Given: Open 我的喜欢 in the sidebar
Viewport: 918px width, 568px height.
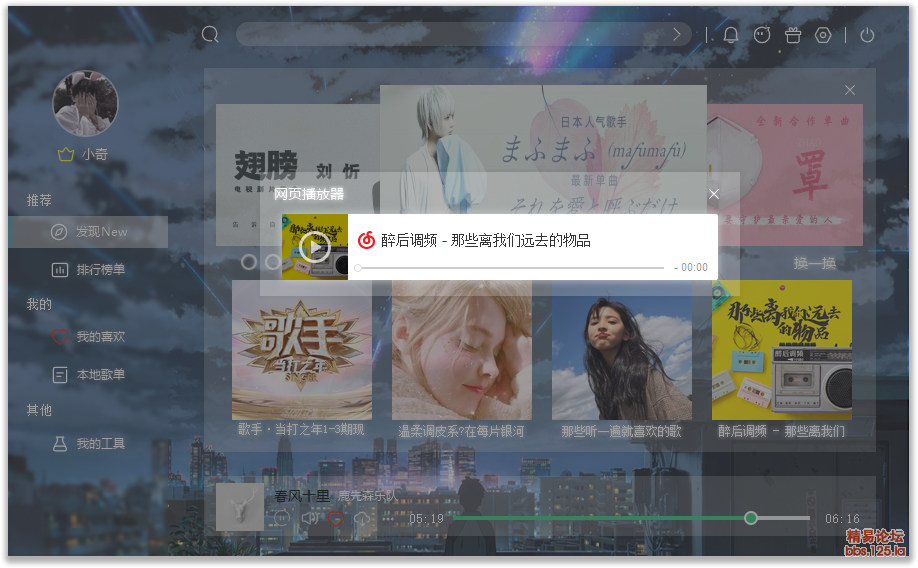Looking at the screenshot, I should (89, 337).
